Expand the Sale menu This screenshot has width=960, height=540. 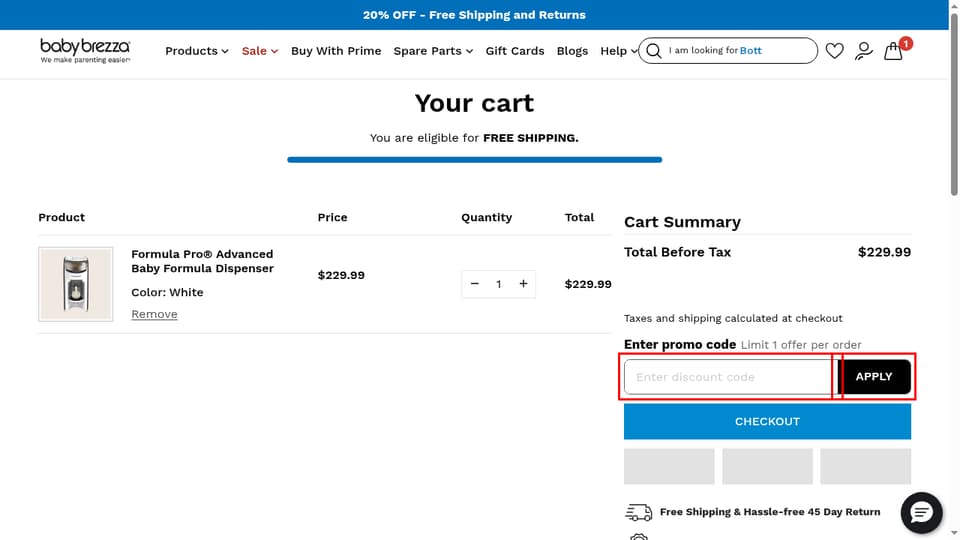[x=260, y=51]
